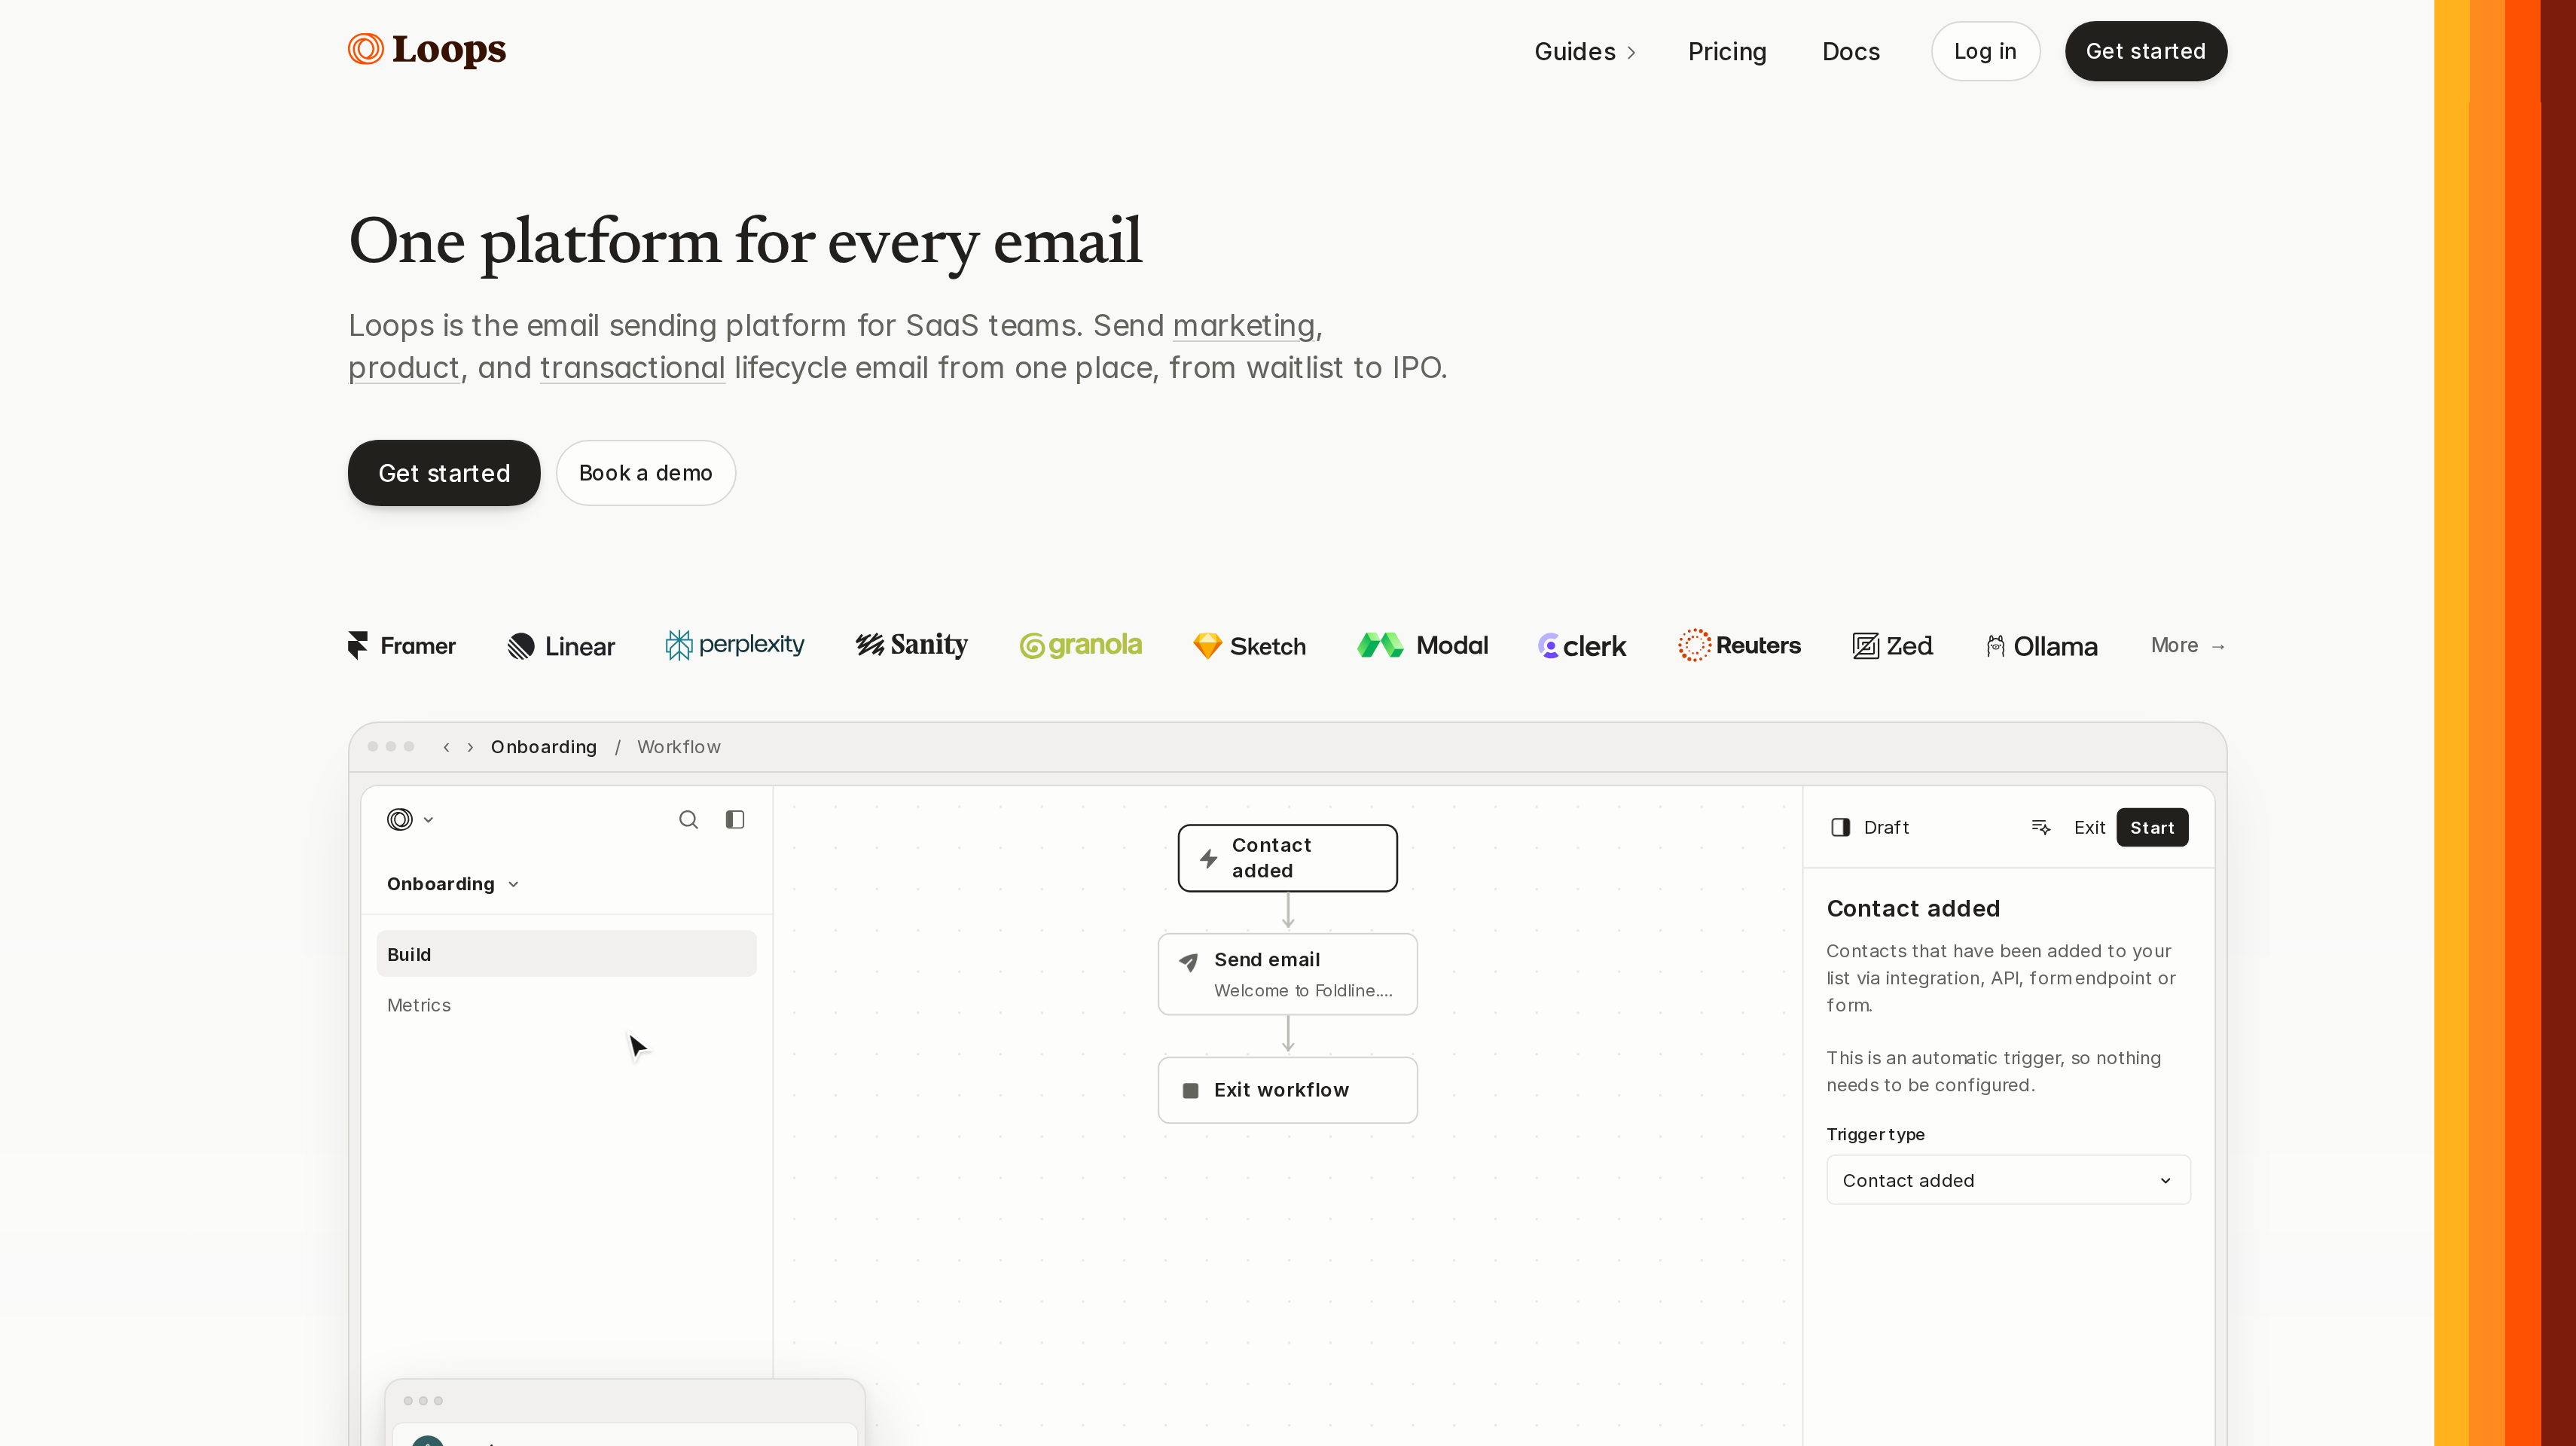2576x1446 pixels.
Task: Click the Book a demo button
Action: (646, 473)
